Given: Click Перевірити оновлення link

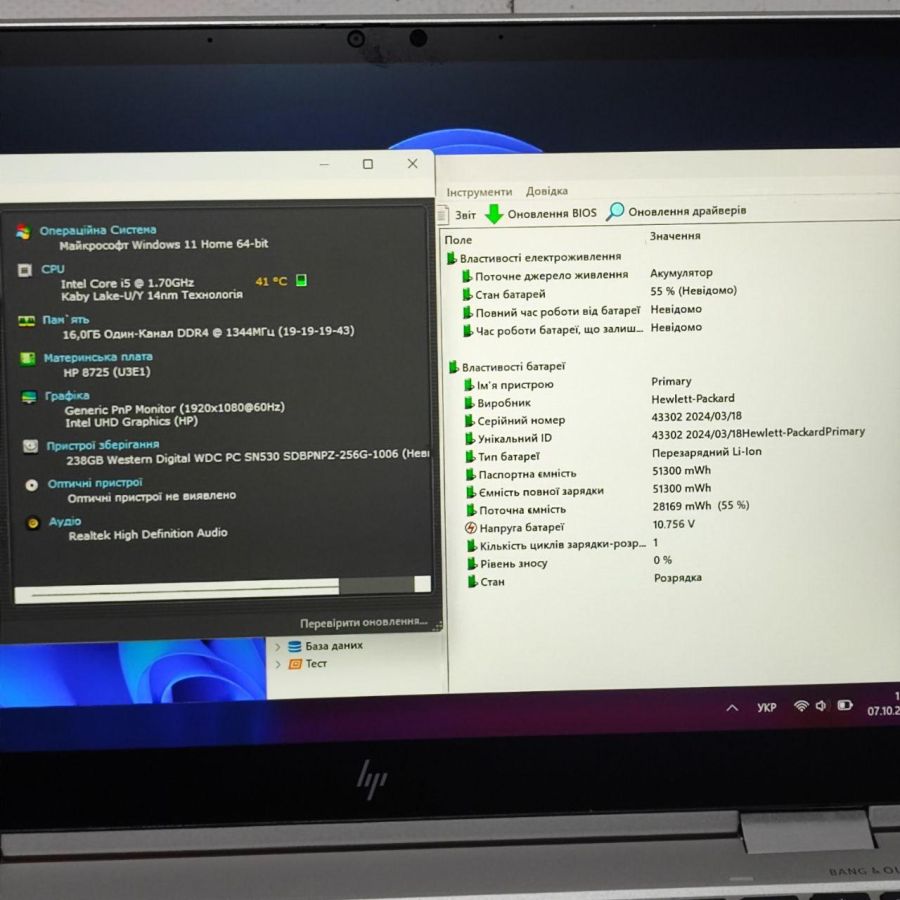Looking at the screenshot, I should pyautogui.click(x=364, y=622).
